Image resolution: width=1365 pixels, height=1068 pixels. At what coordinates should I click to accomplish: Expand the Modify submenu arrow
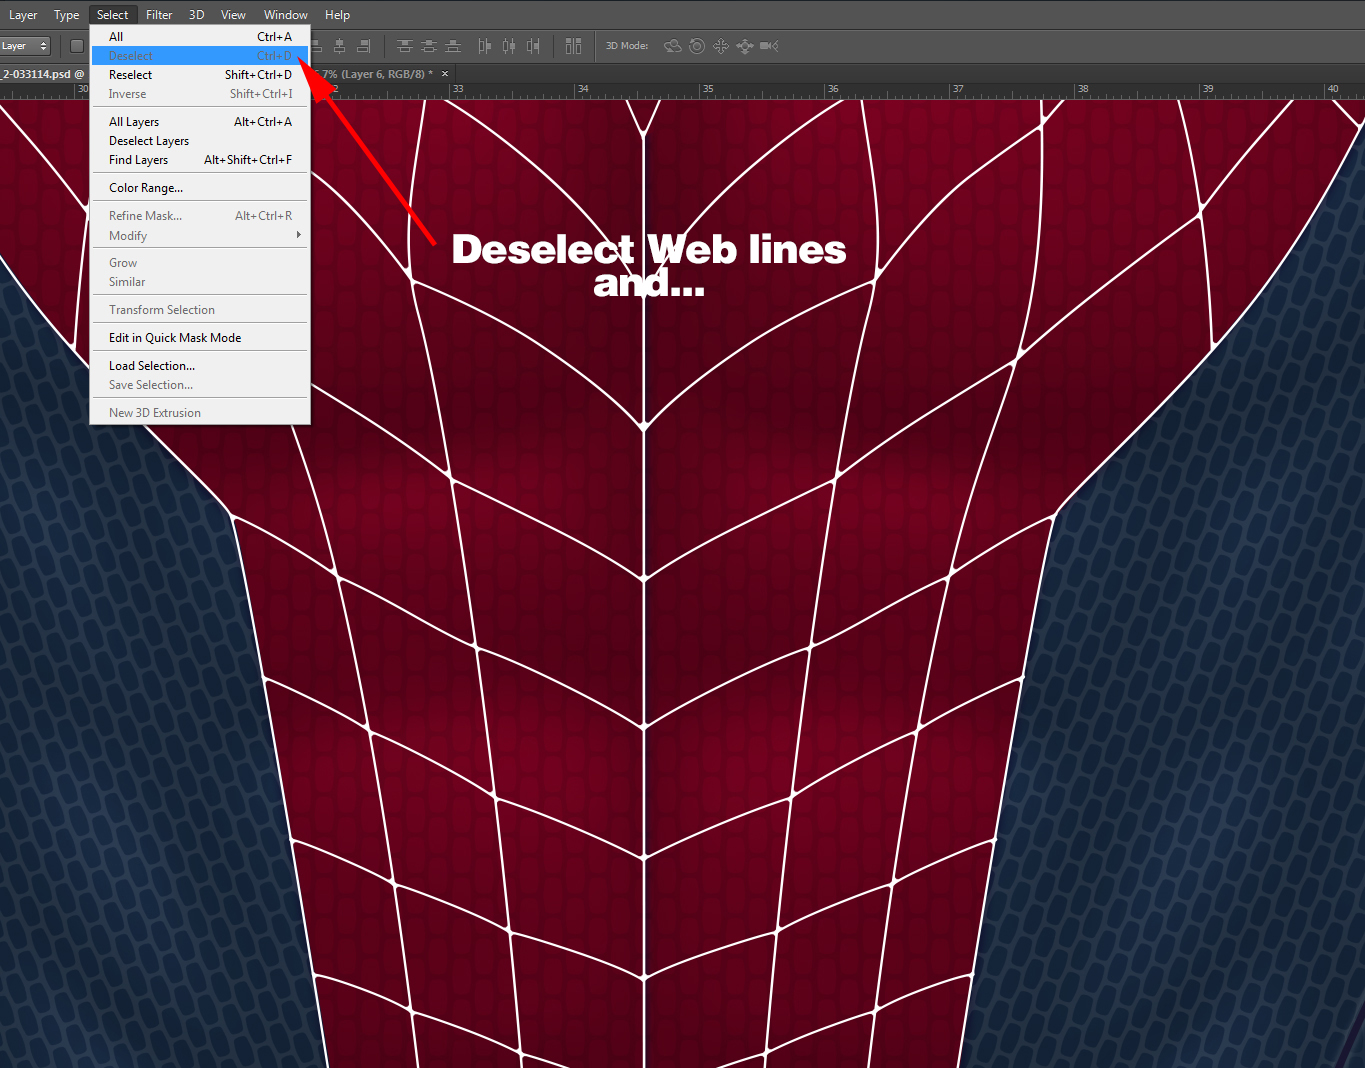pyautogui.click(x=298, y=235)
